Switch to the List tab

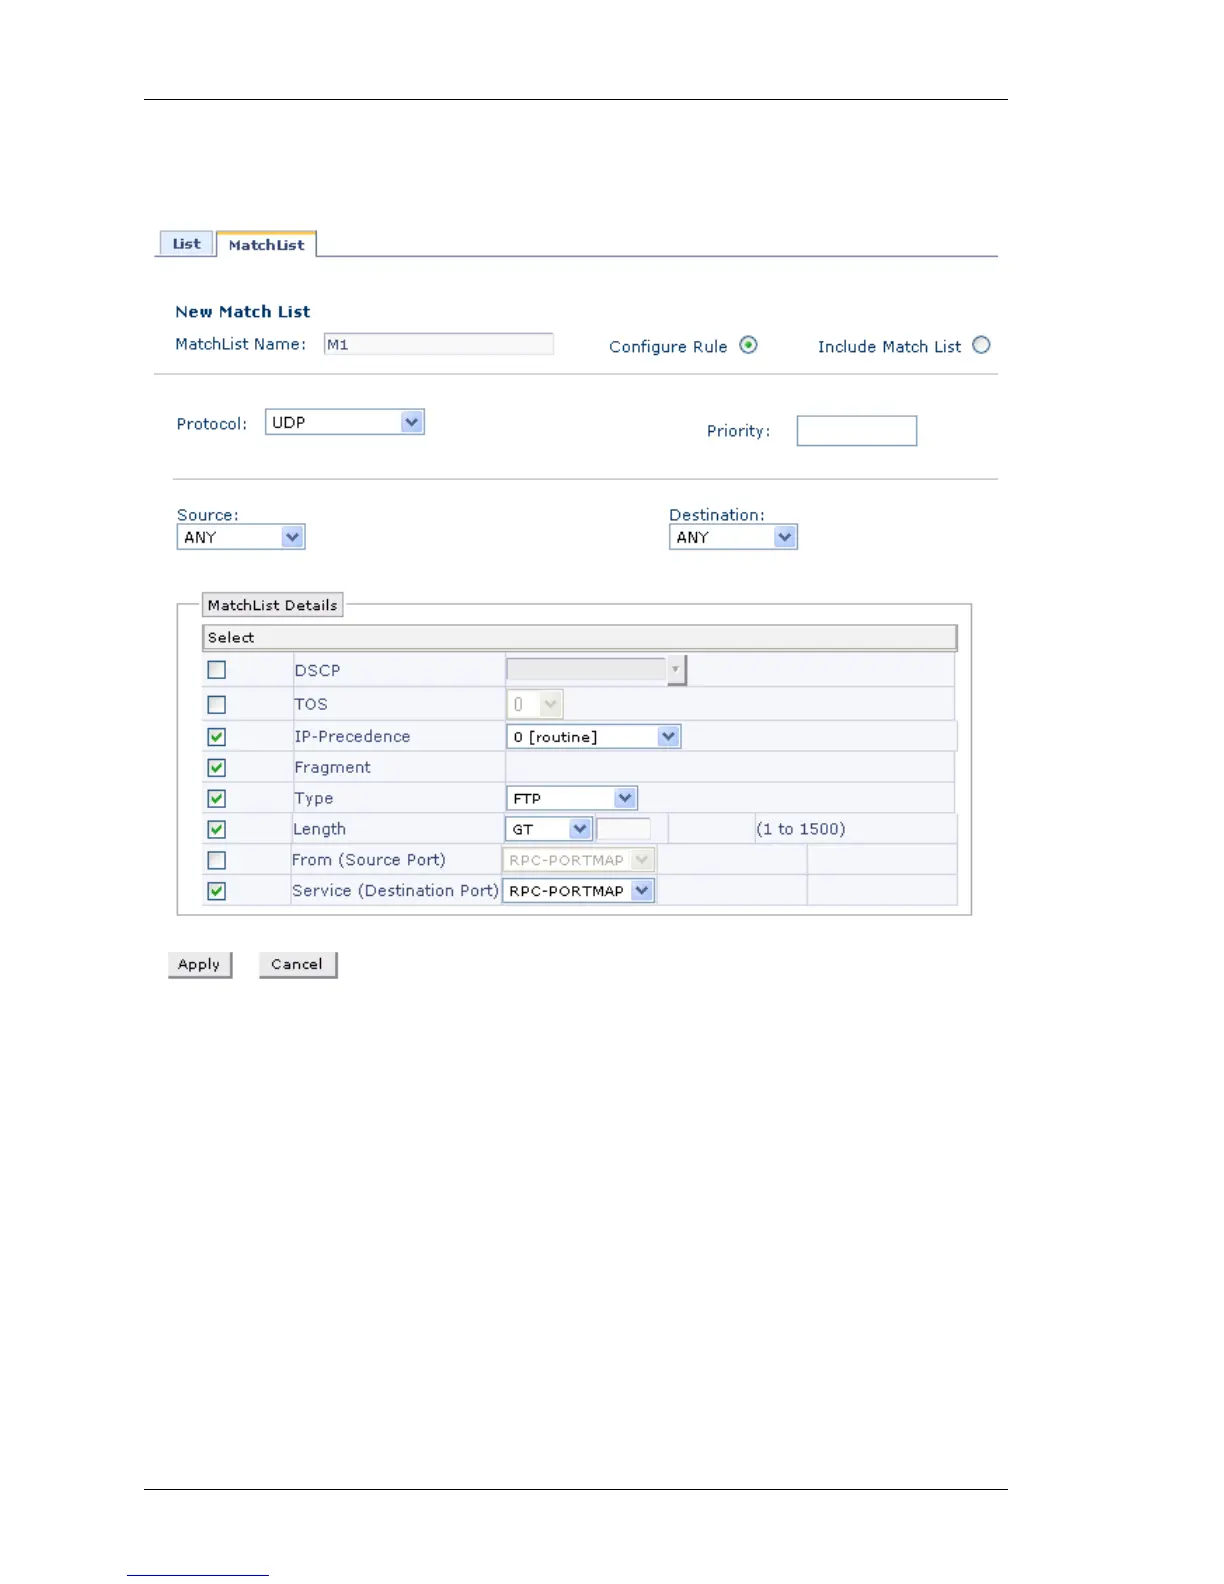(186, 244)
